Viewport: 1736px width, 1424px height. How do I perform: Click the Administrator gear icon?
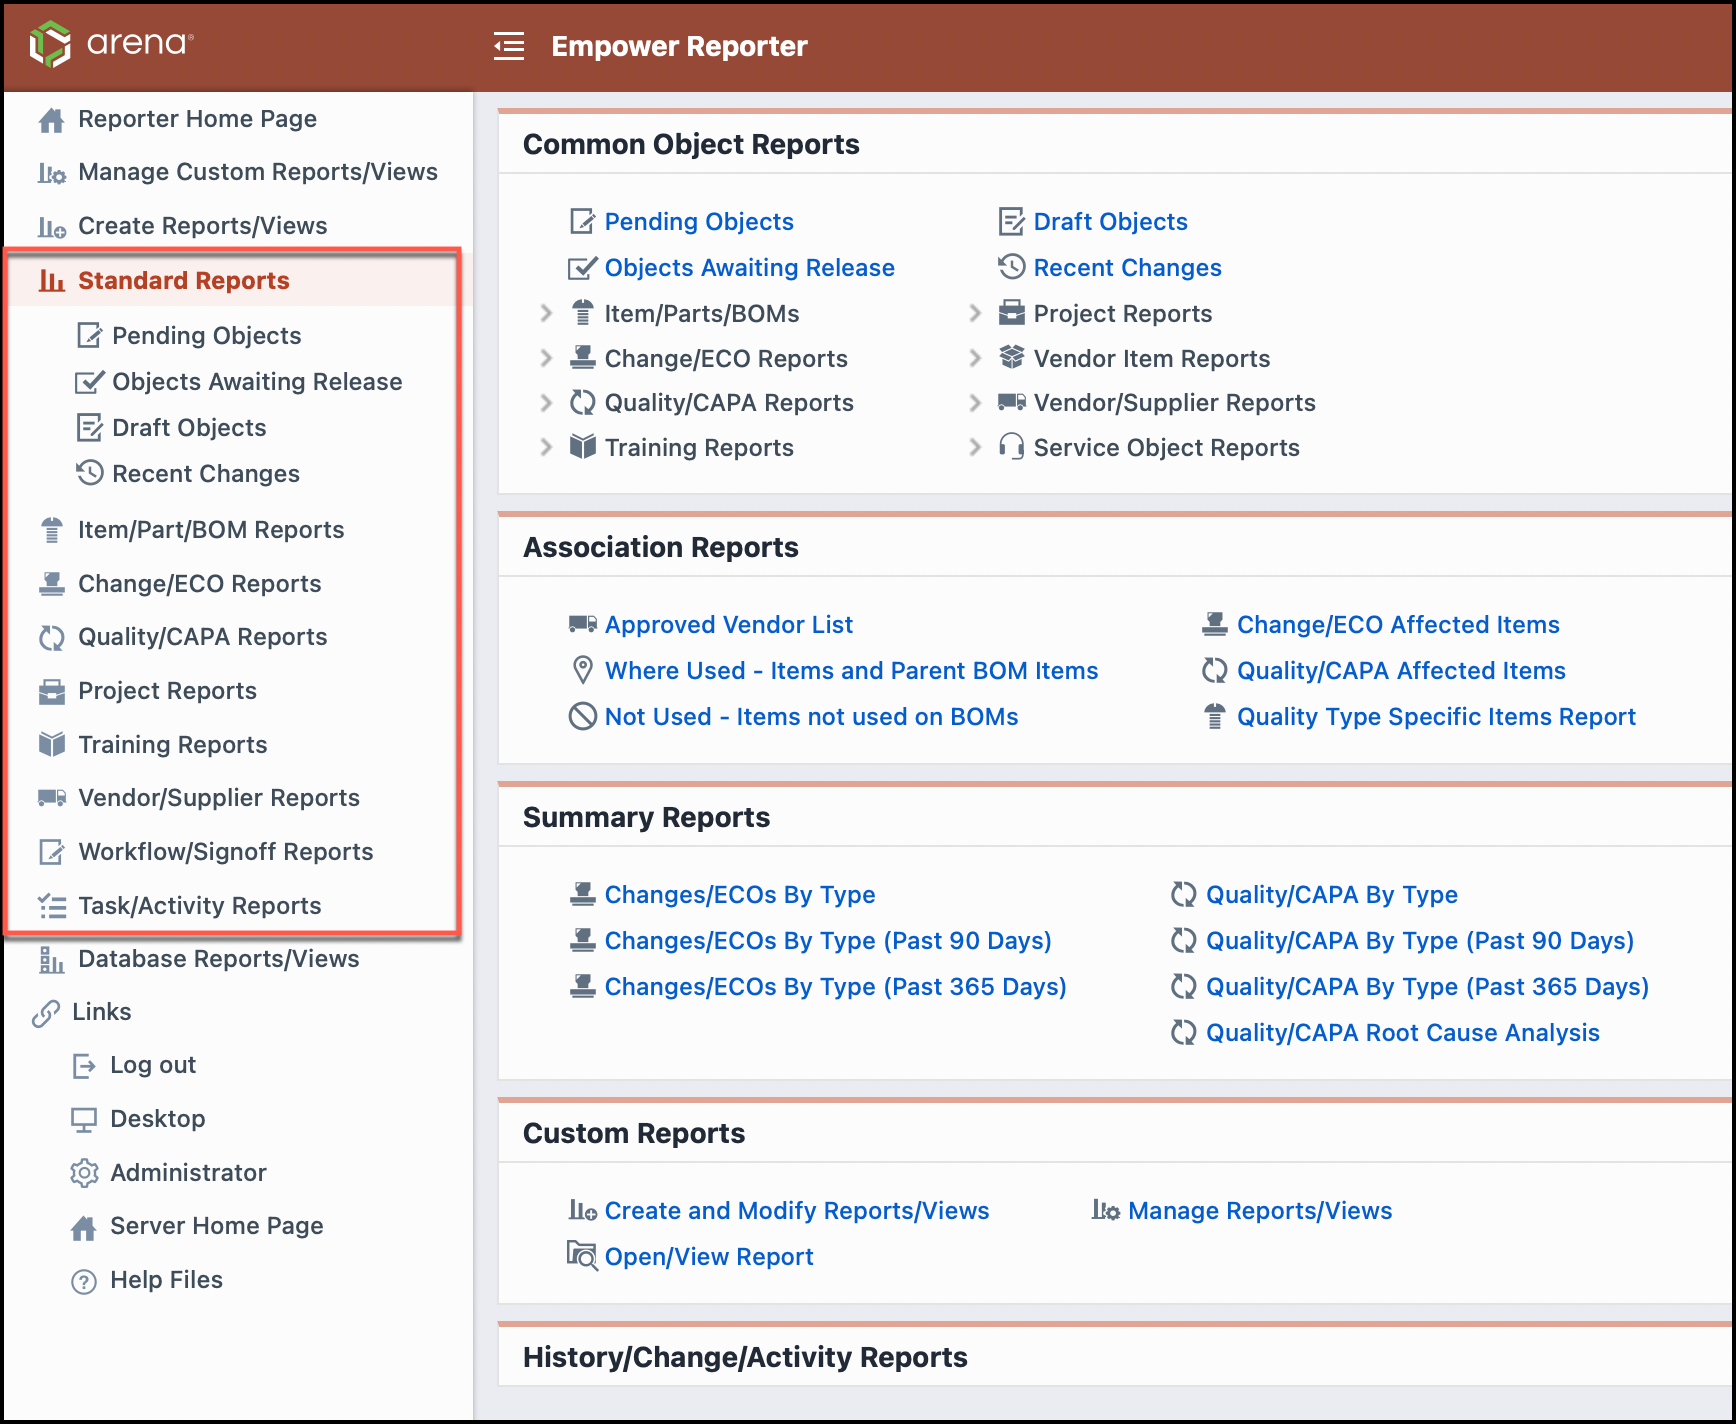coord(84,1173)
